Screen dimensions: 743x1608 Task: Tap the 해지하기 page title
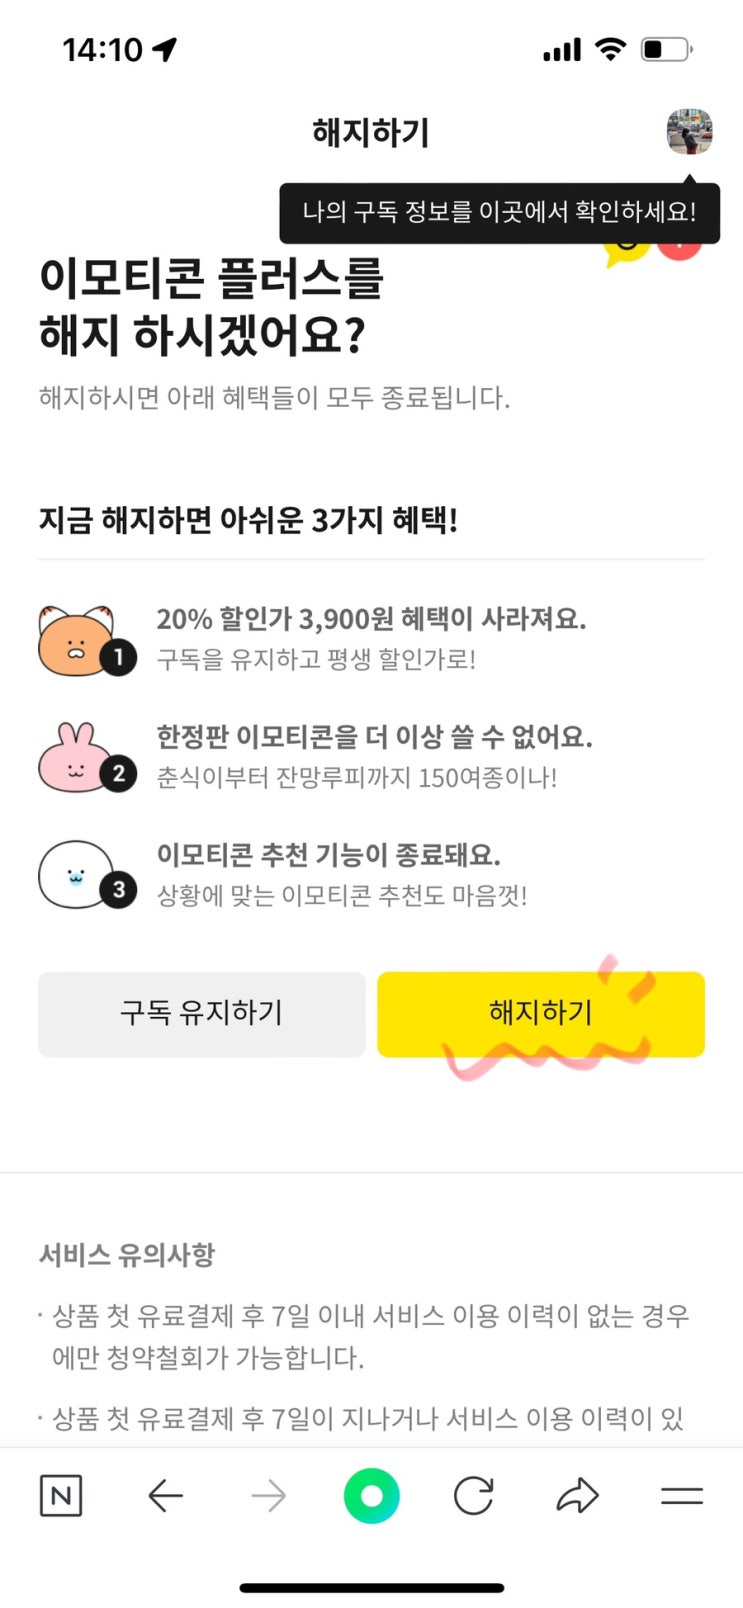(371, 132)
